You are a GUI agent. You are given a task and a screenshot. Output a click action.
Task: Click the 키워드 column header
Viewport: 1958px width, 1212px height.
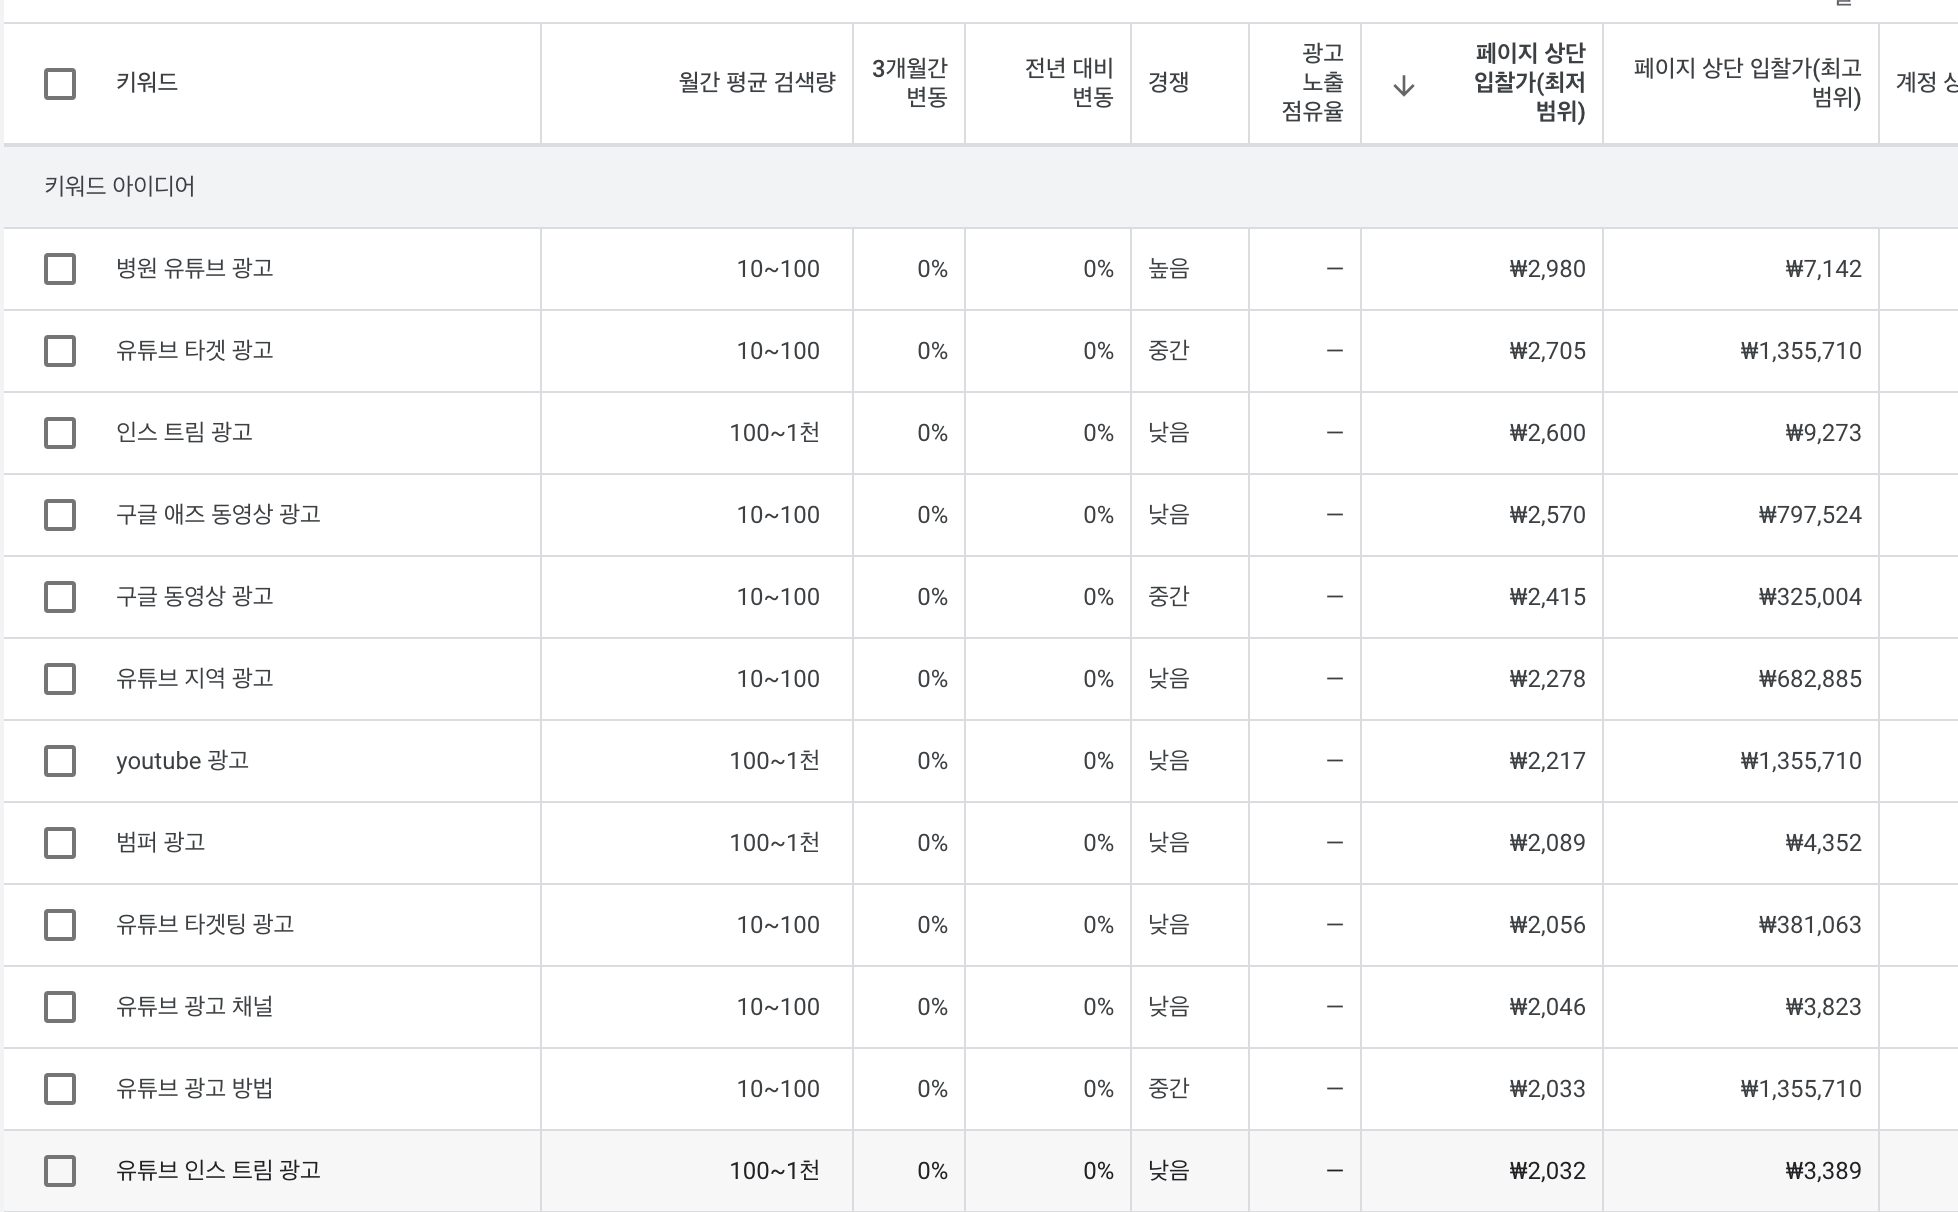click(147, 83)
